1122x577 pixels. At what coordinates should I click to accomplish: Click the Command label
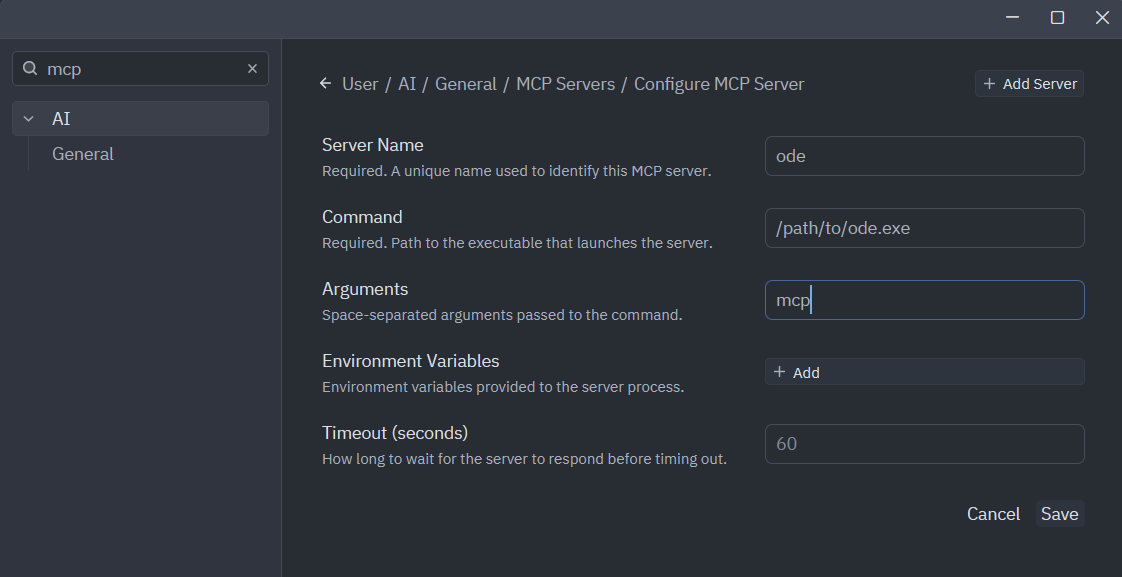point(362,217)
